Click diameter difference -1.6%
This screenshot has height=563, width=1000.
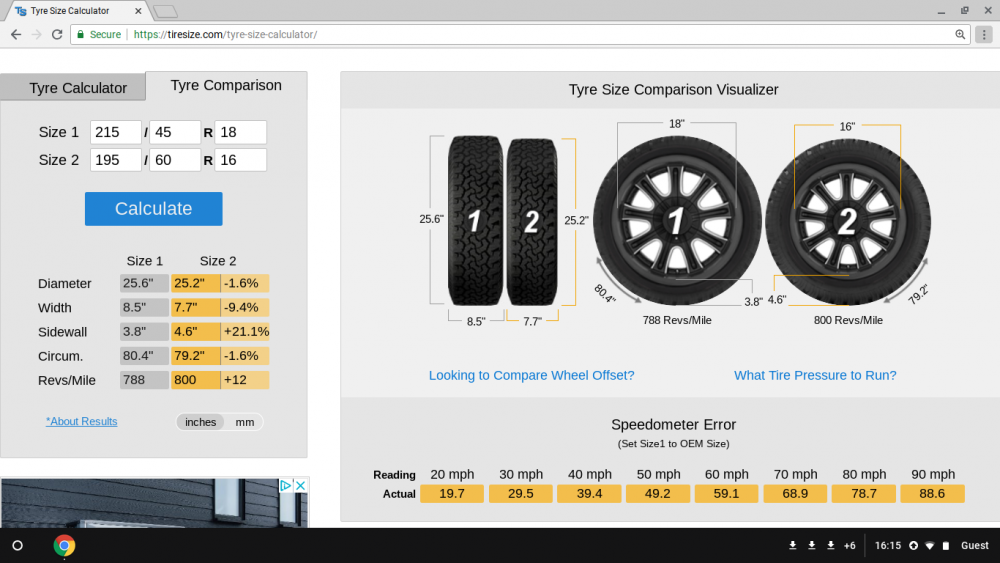tap(245, 283)
